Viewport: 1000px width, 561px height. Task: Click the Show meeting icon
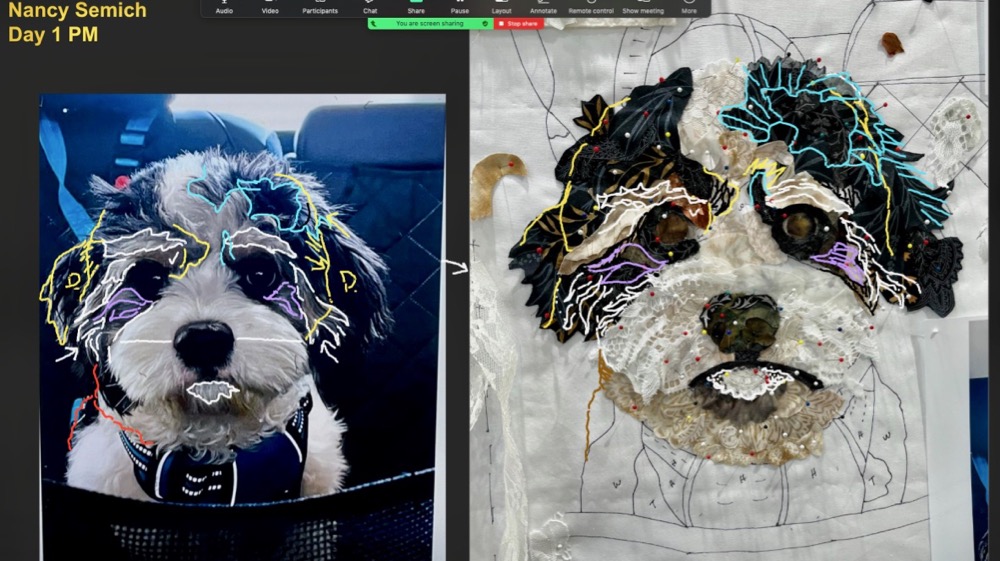coord(643,7)
